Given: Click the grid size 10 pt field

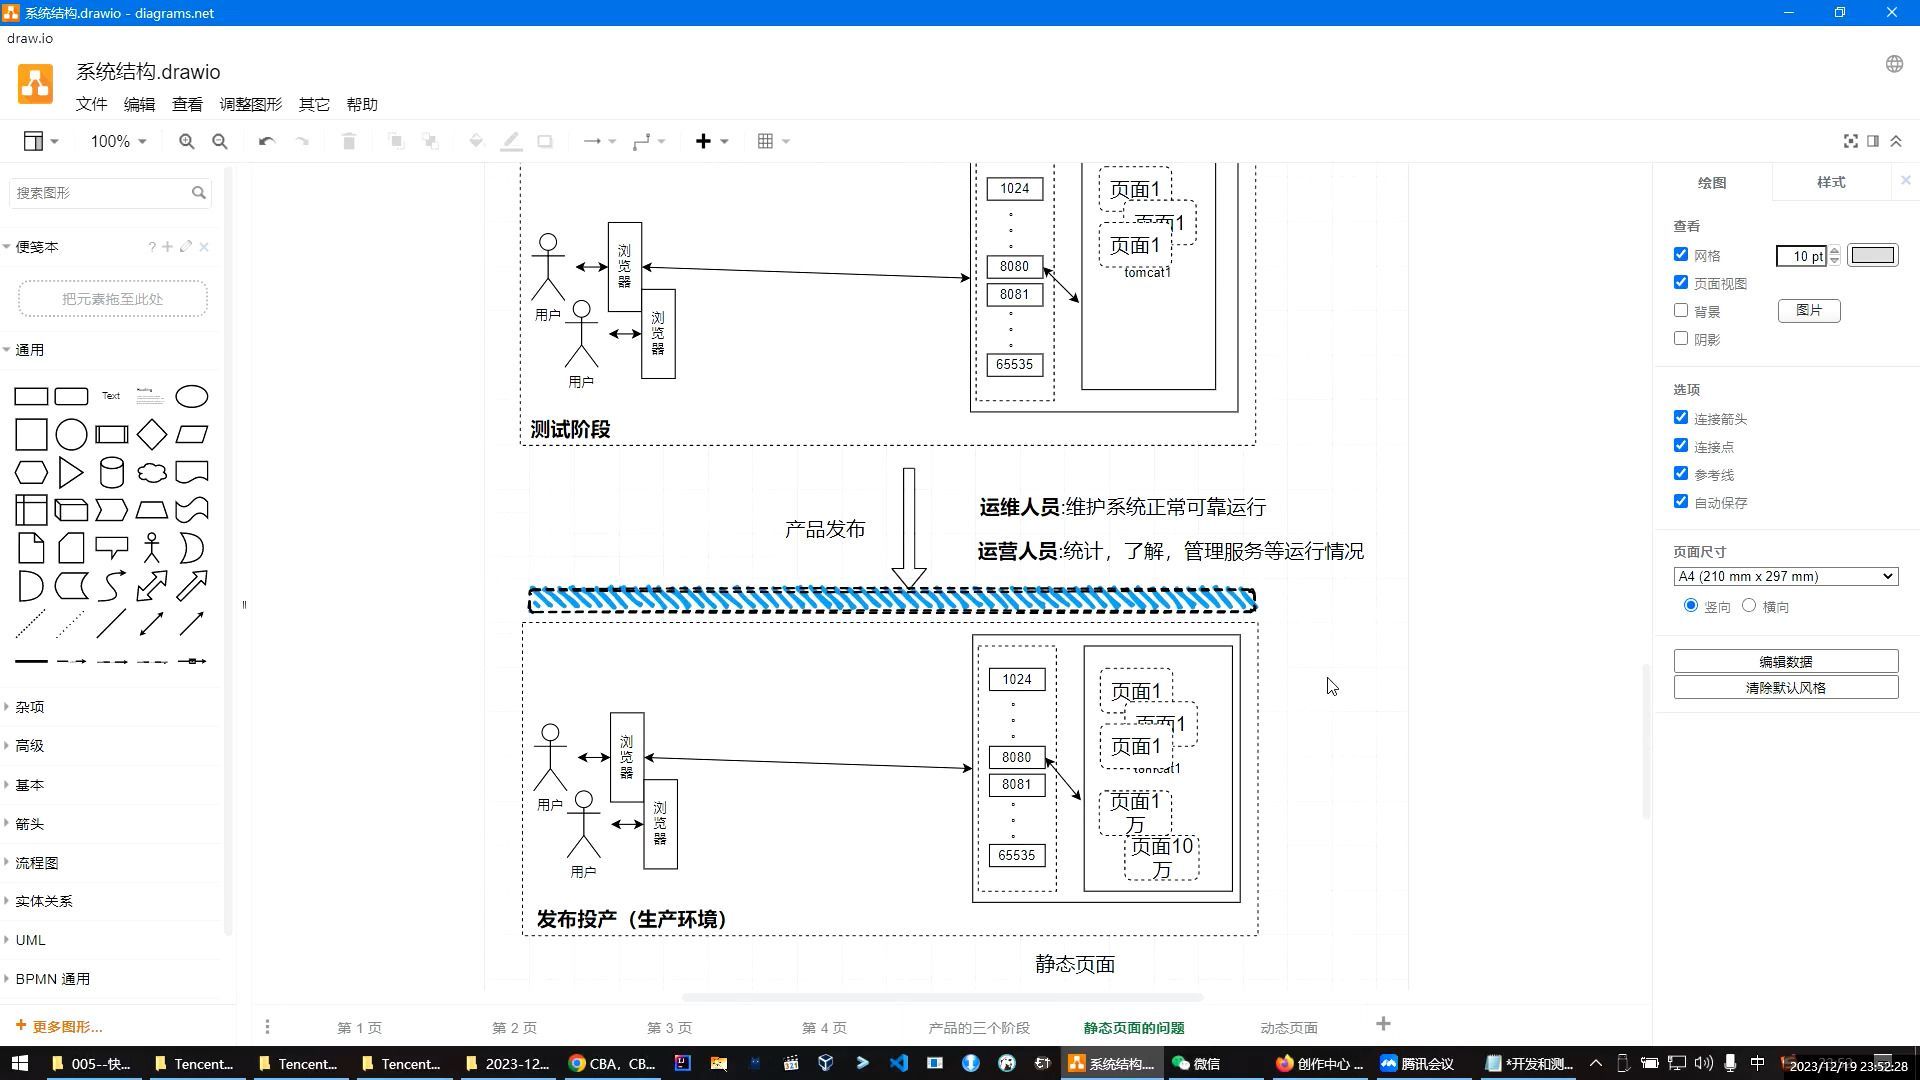Looking at the screenshot, I should coord(1802,256).
